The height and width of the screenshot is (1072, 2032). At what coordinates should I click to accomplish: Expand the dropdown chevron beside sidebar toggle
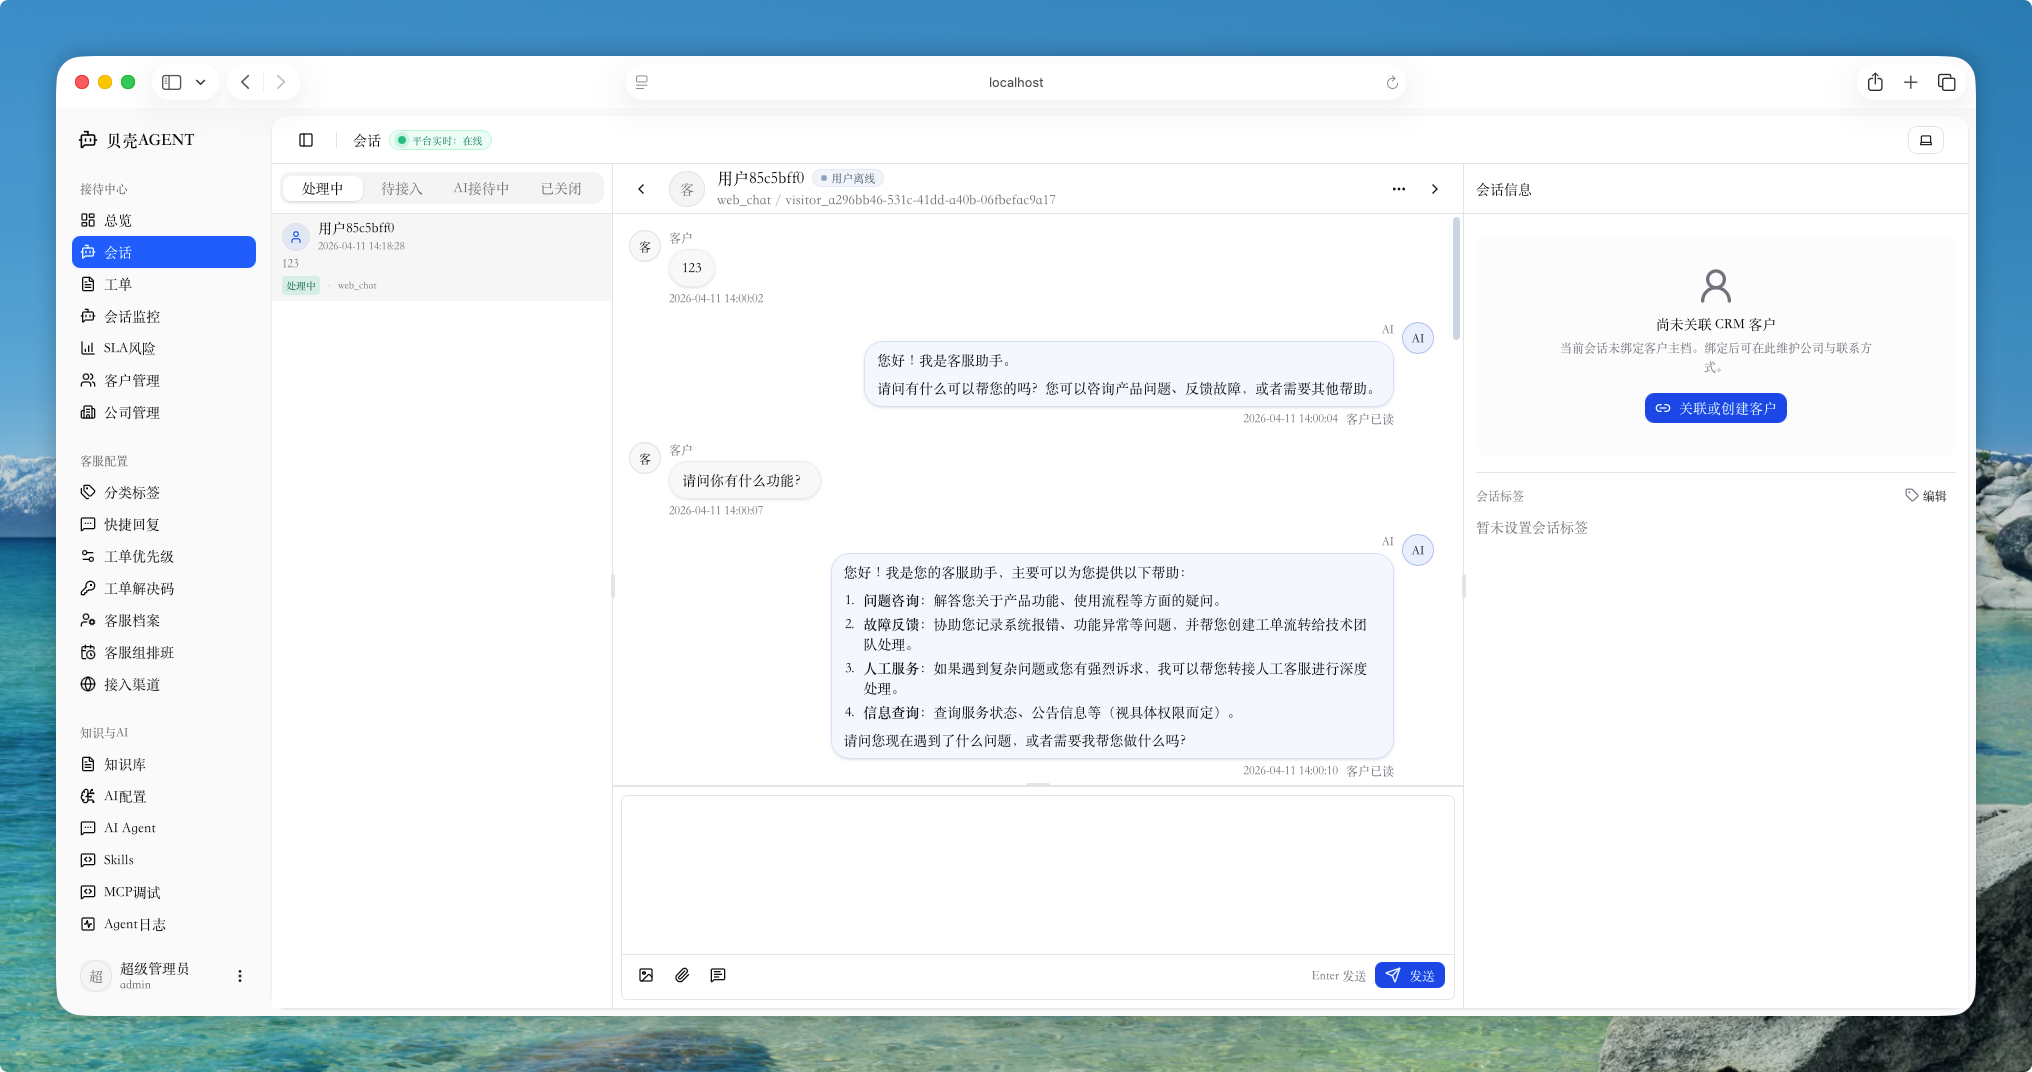point(199,82)
